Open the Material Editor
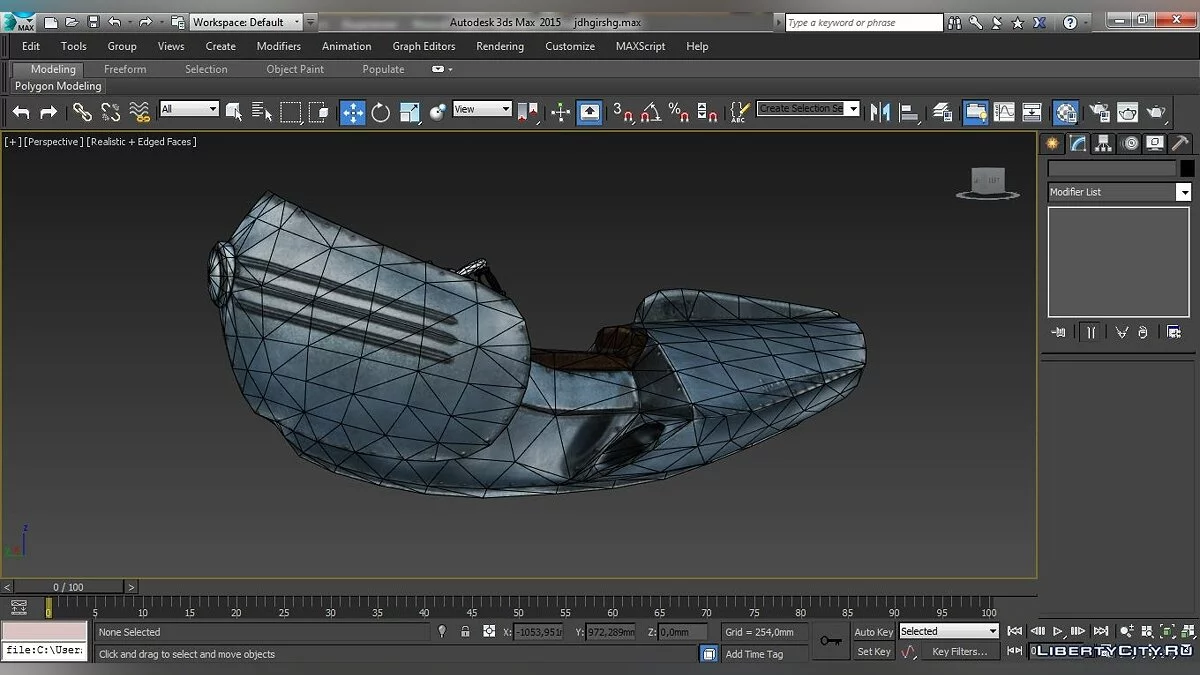This screenshot has width=1200, height=675. [x=1066, y=112]
